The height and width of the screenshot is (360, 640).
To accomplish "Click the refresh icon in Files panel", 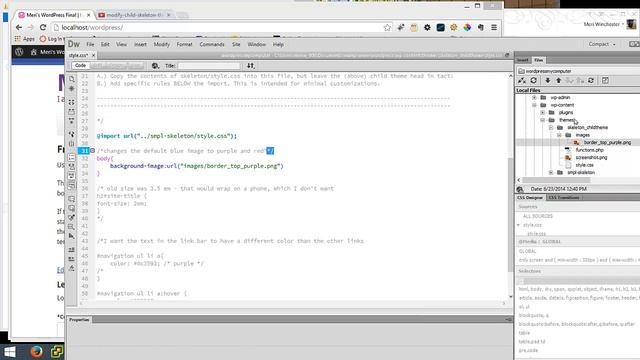I will tap(533, 80).
